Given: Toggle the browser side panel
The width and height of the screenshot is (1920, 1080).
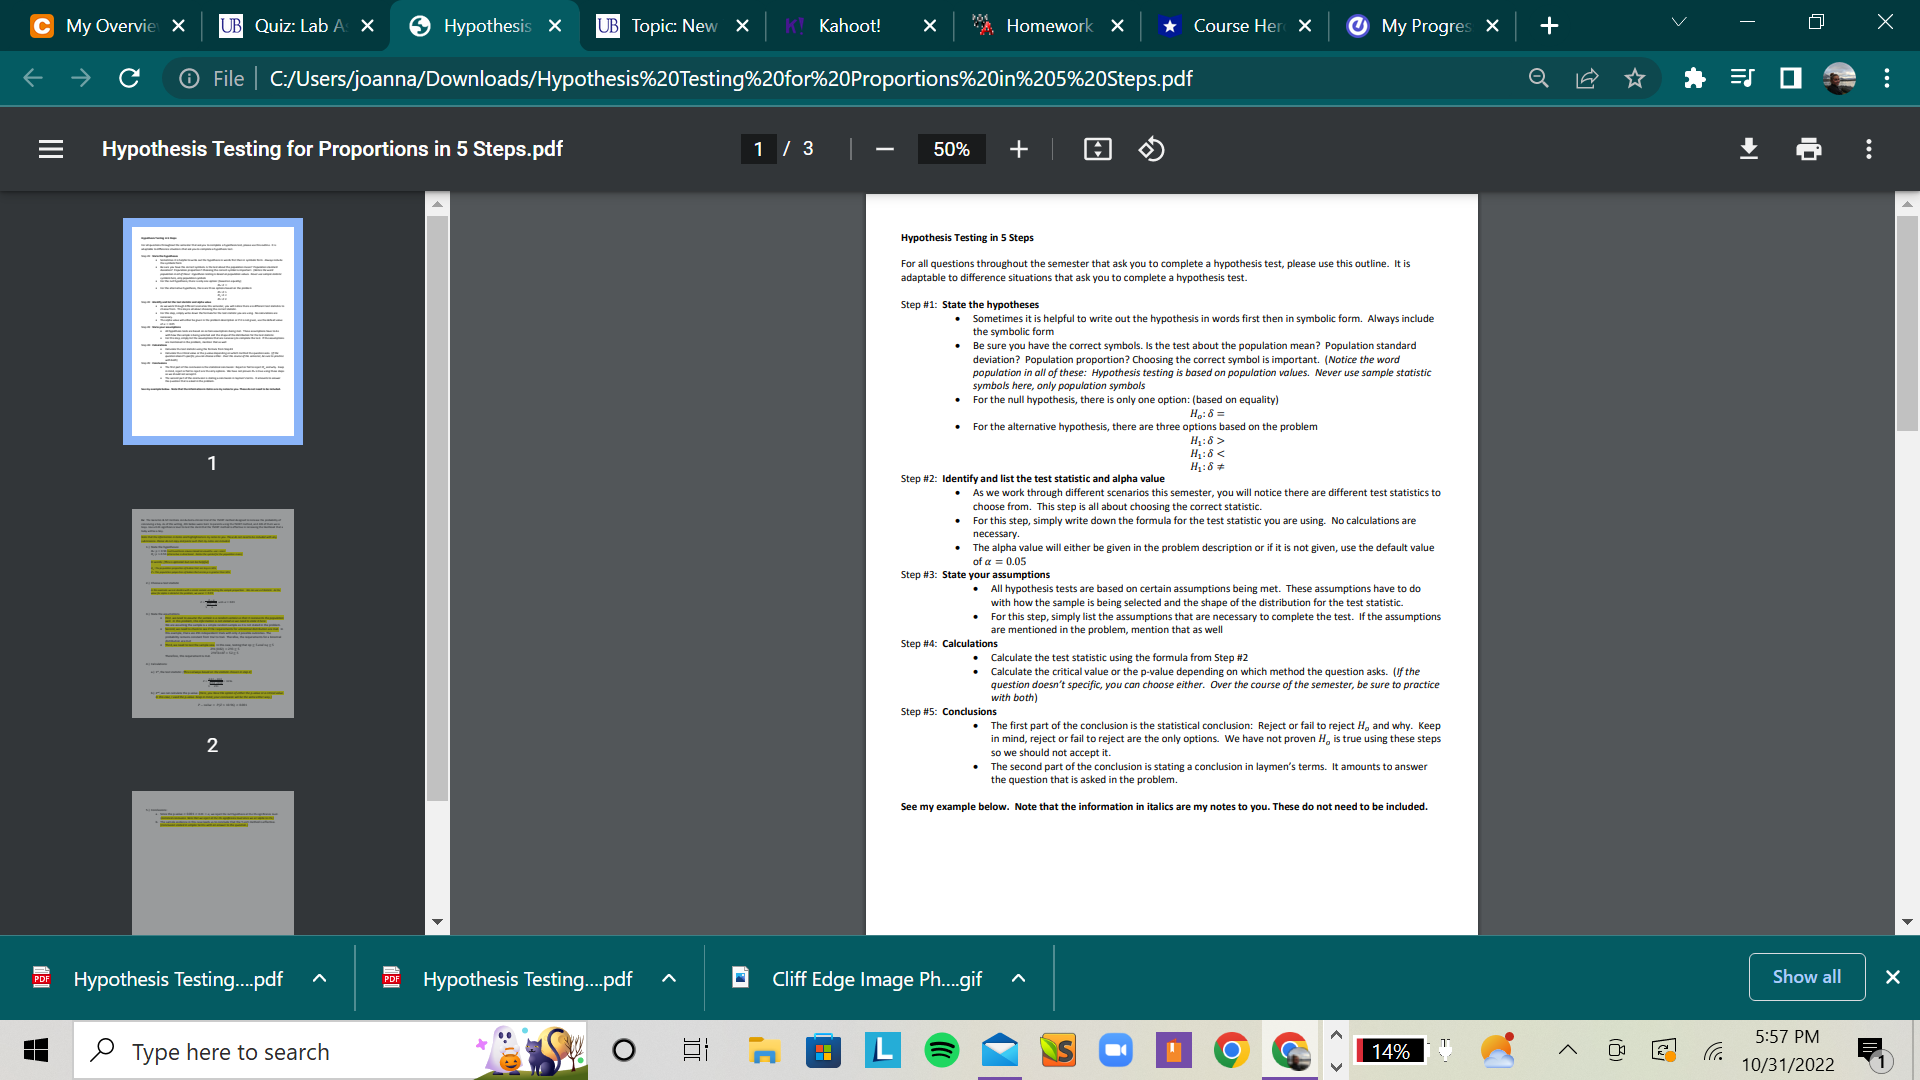Looking at the screenshot, I should click(1790, 78).
